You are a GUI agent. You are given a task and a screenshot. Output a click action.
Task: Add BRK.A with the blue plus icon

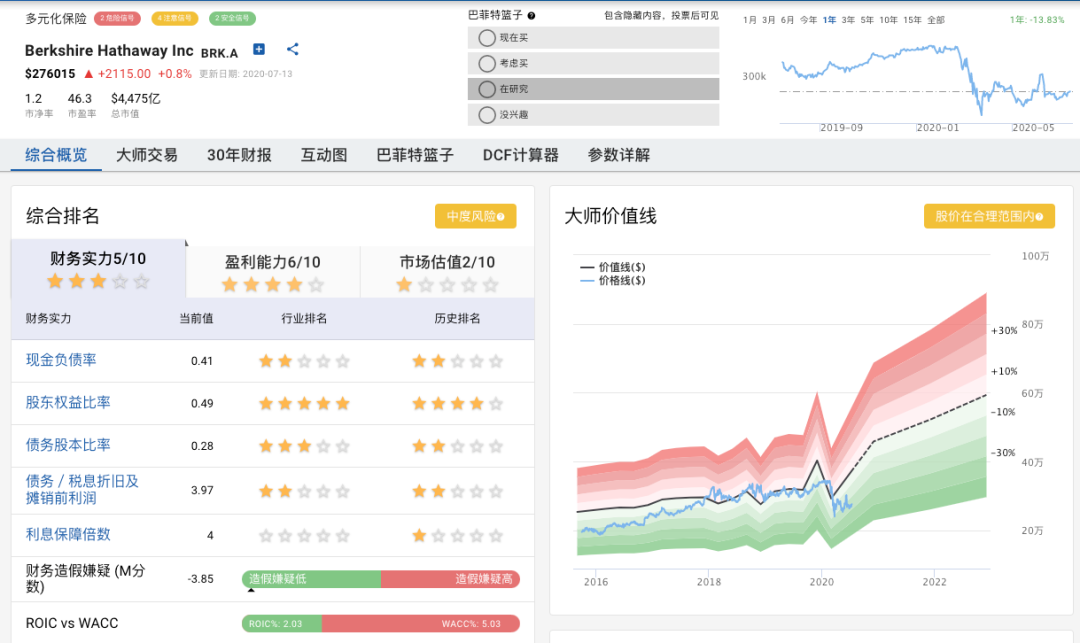click(259, 49)
